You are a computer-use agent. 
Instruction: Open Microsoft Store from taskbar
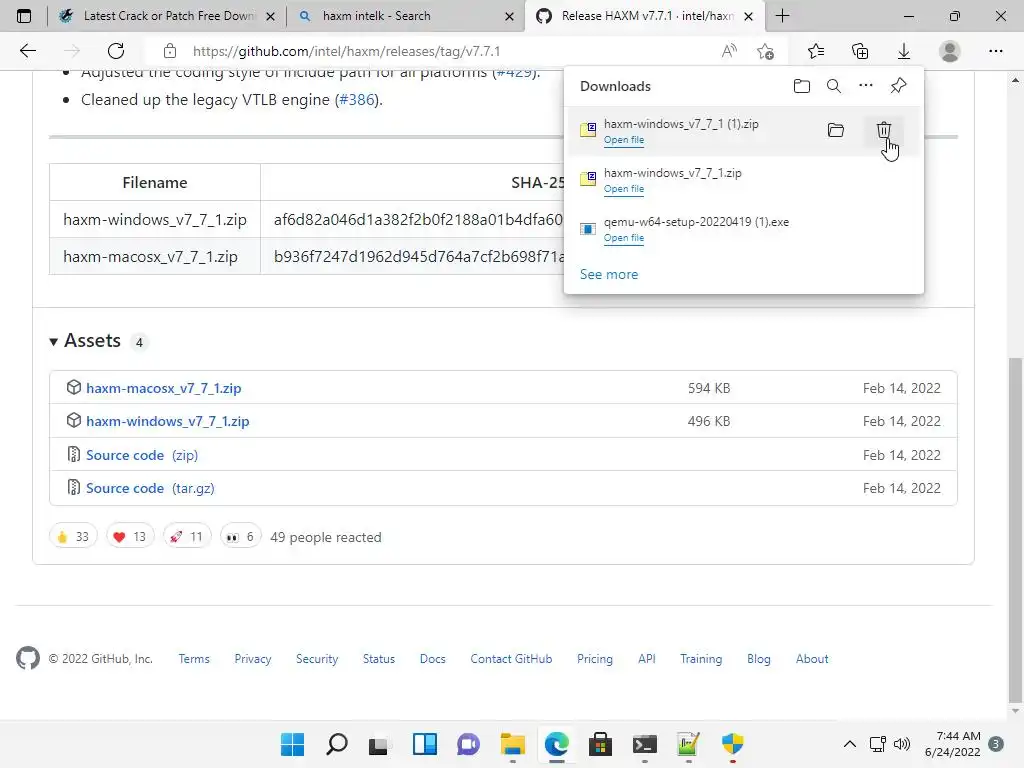(x=600, y=744)
